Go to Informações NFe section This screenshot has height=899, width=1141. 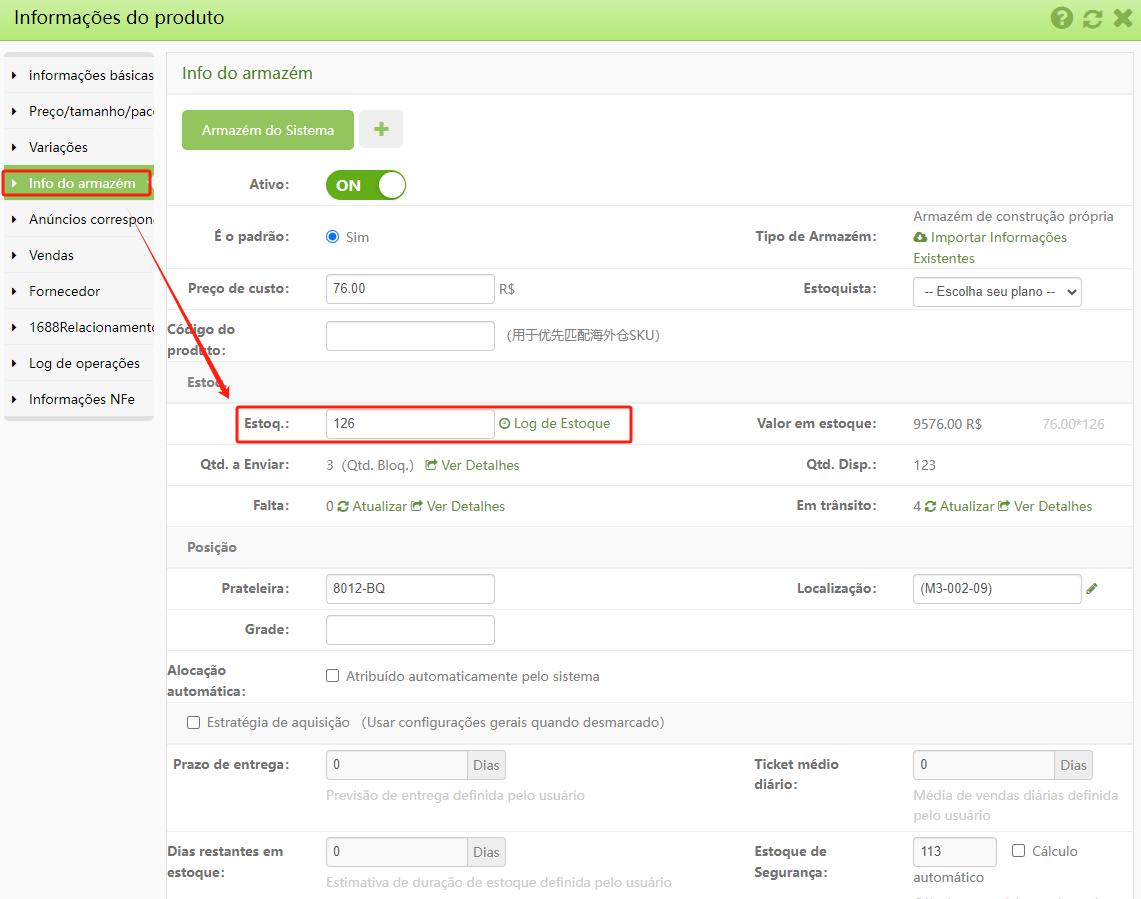pos(81,399)
